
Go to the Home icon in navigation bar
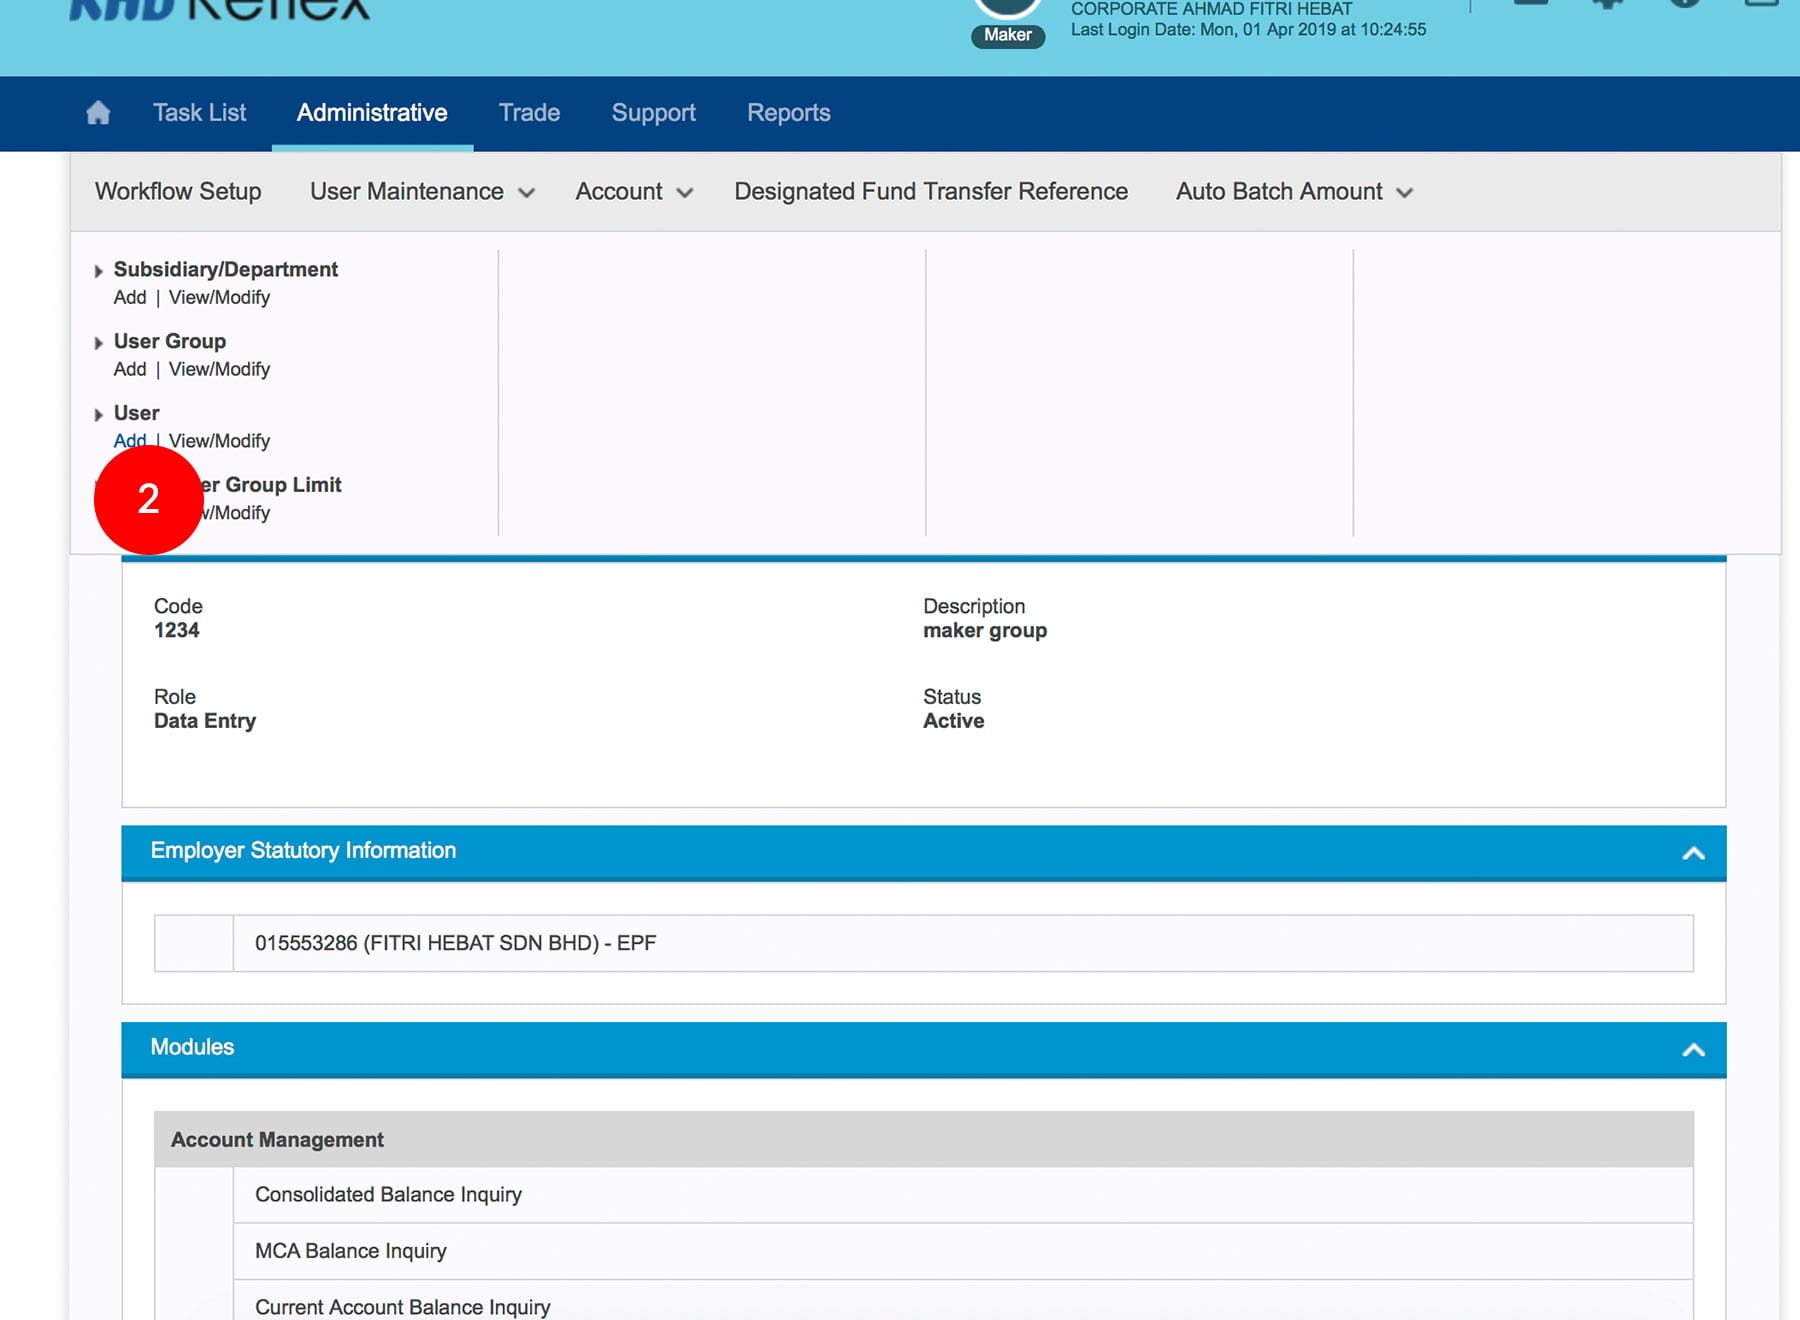(x=98, y=113)
